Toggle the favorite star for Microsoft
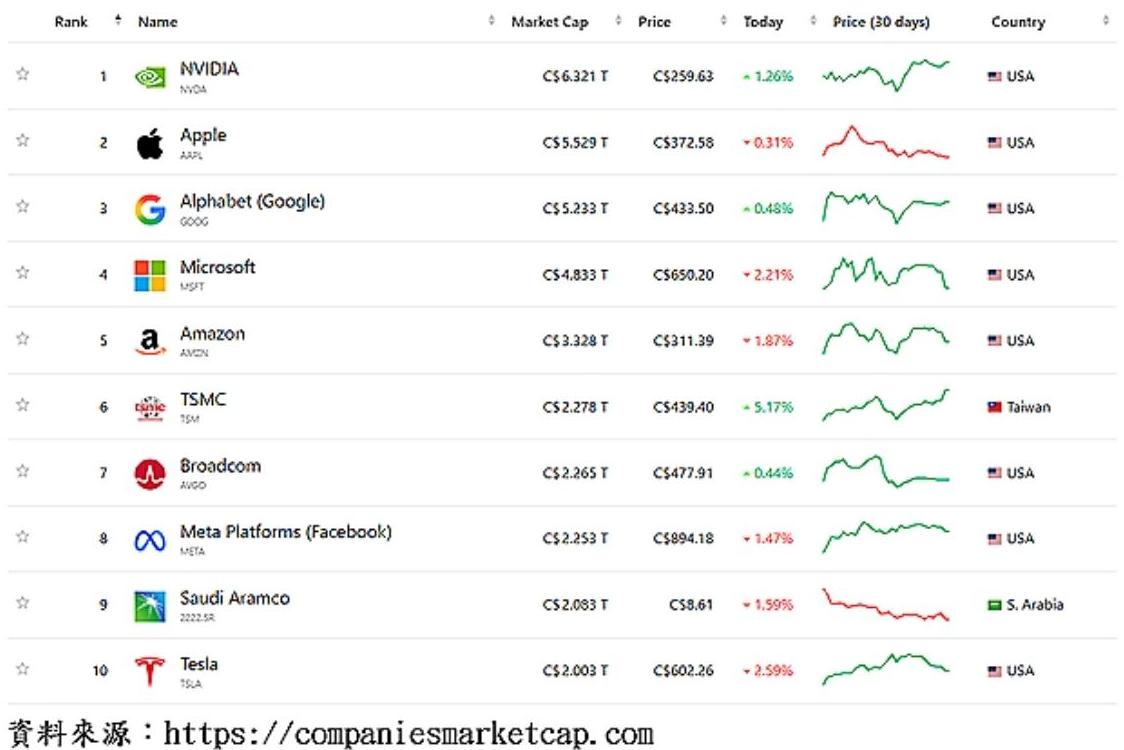1124x750 pixels. (x=22, y=274)
